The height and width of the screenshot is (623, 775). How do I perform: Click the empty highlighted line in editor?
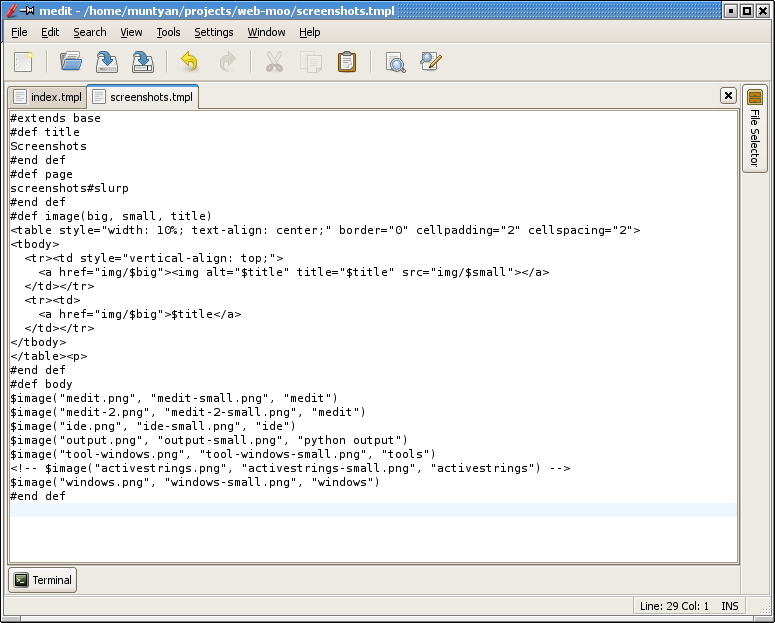[x=372, y=510]
